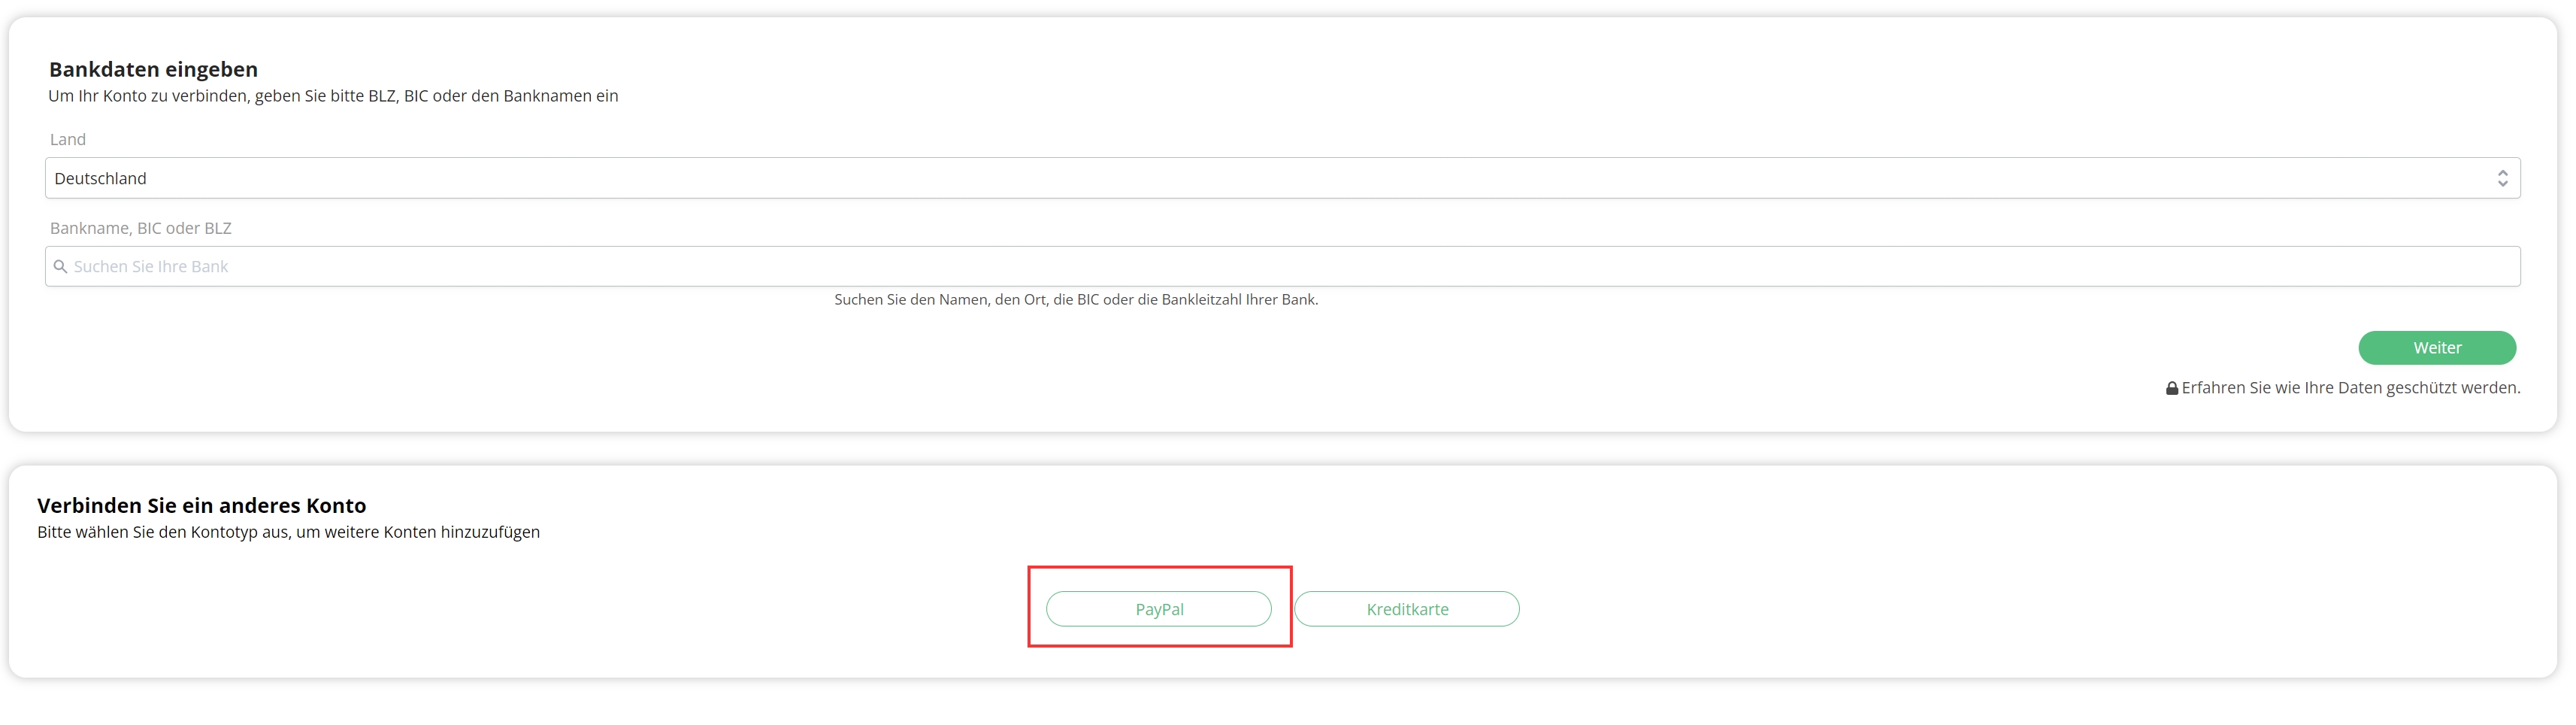
Task: Open the Land dropdown showing Deutschland
Action: click(1282, 178)
